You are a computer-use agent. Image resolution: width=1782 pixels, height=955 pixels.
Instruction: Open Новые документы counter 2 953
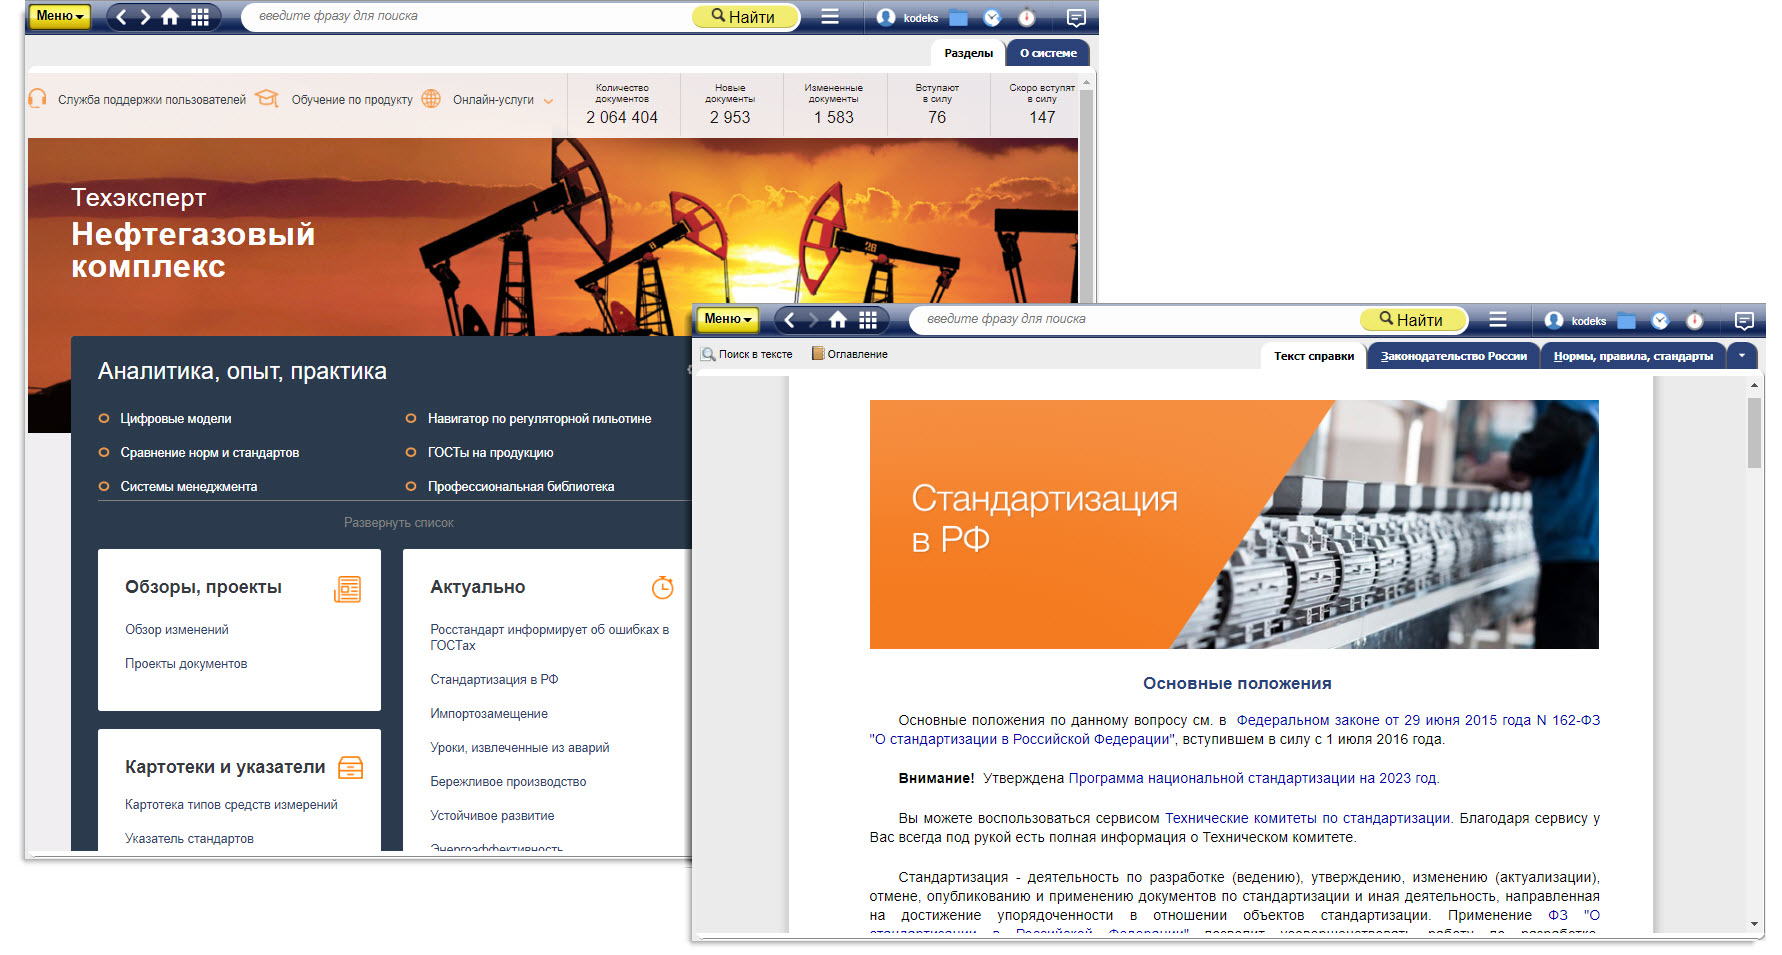tap(730, 104)
